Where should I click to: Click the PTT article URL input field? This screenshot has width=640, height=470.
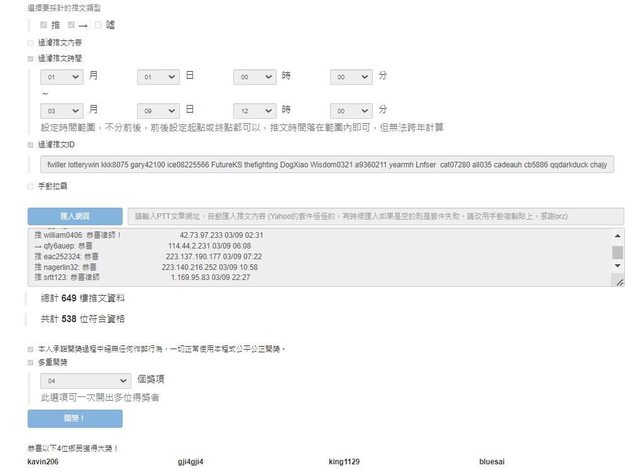(x=375, y=215)
